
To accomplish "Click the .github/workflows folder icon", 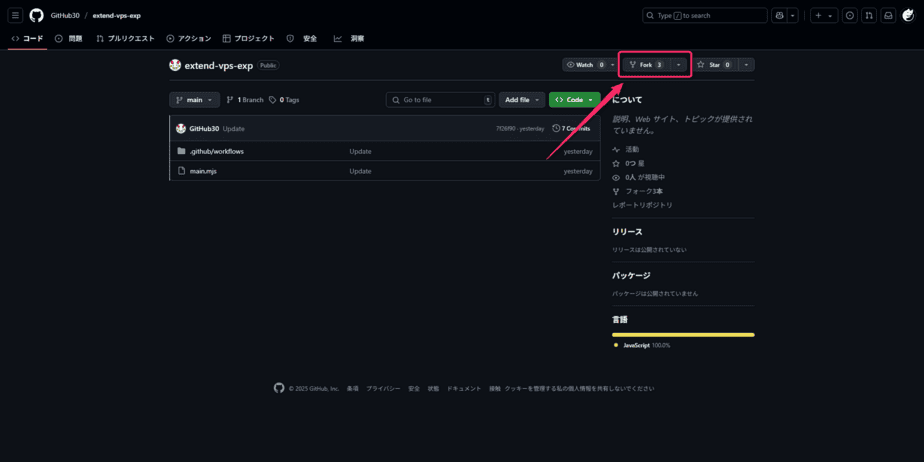I will tap(182, 151).
